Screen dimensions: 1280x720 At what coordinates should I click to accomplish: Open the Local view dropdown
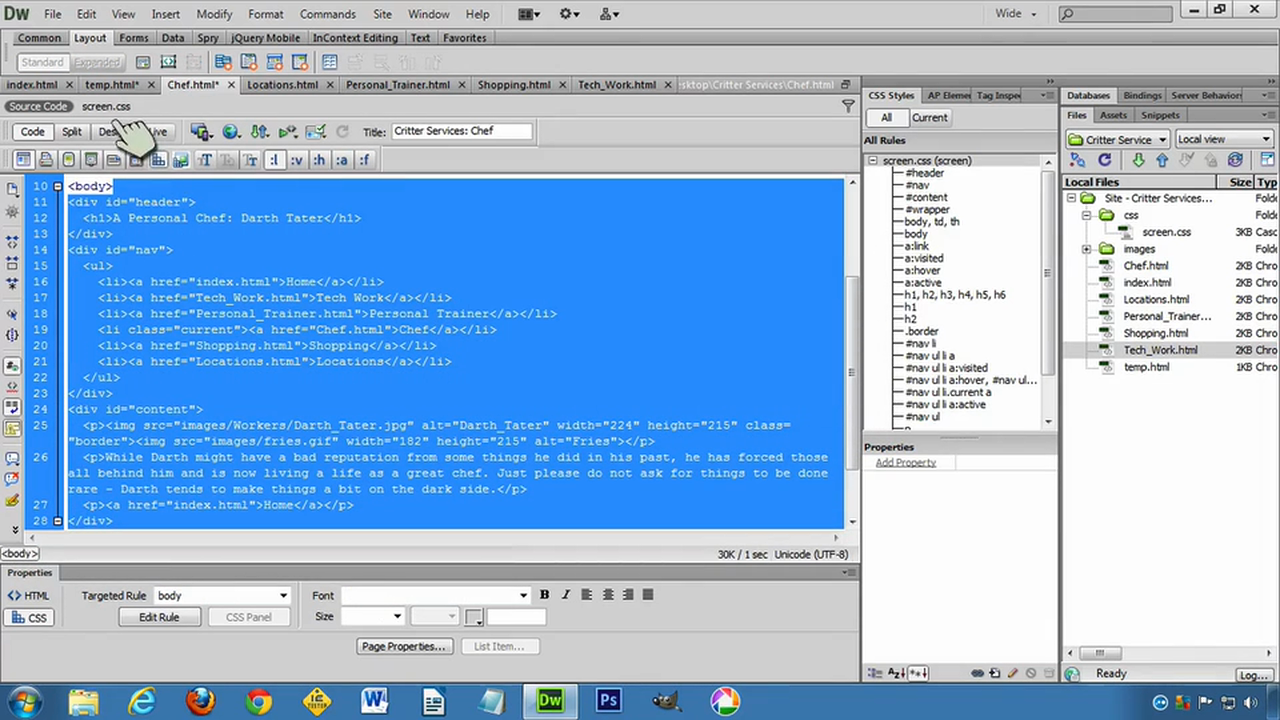(x=1223, y=140)
